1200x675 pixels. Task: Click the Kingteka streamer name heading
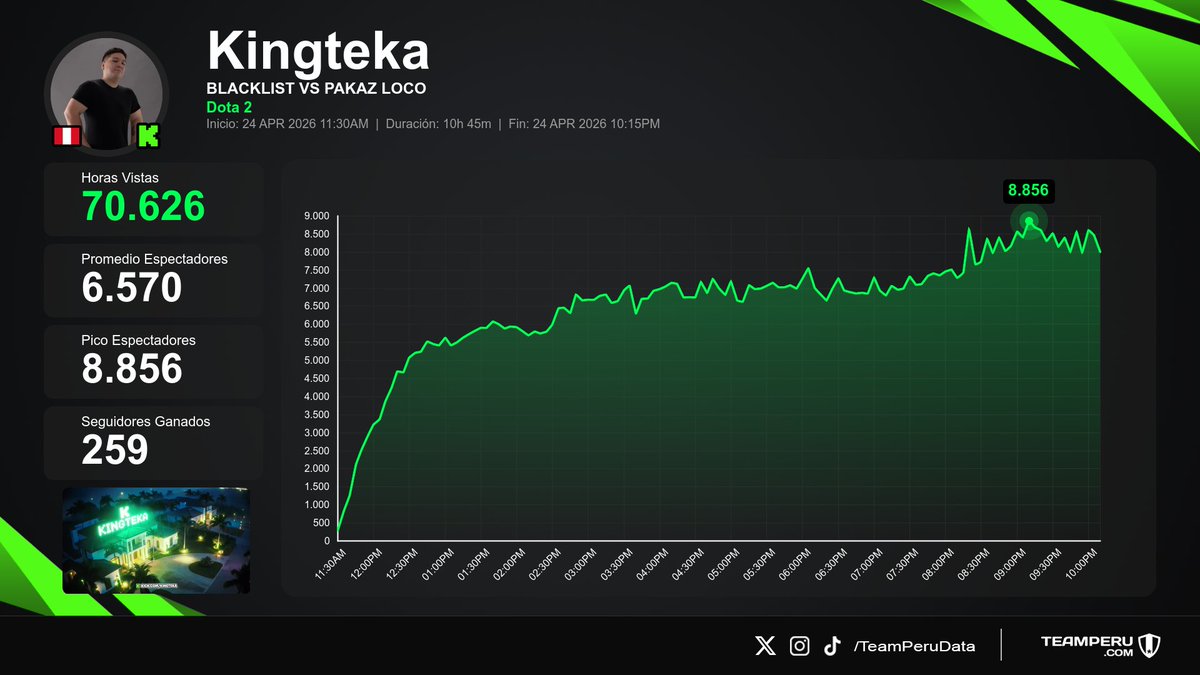tap(318, 51)
